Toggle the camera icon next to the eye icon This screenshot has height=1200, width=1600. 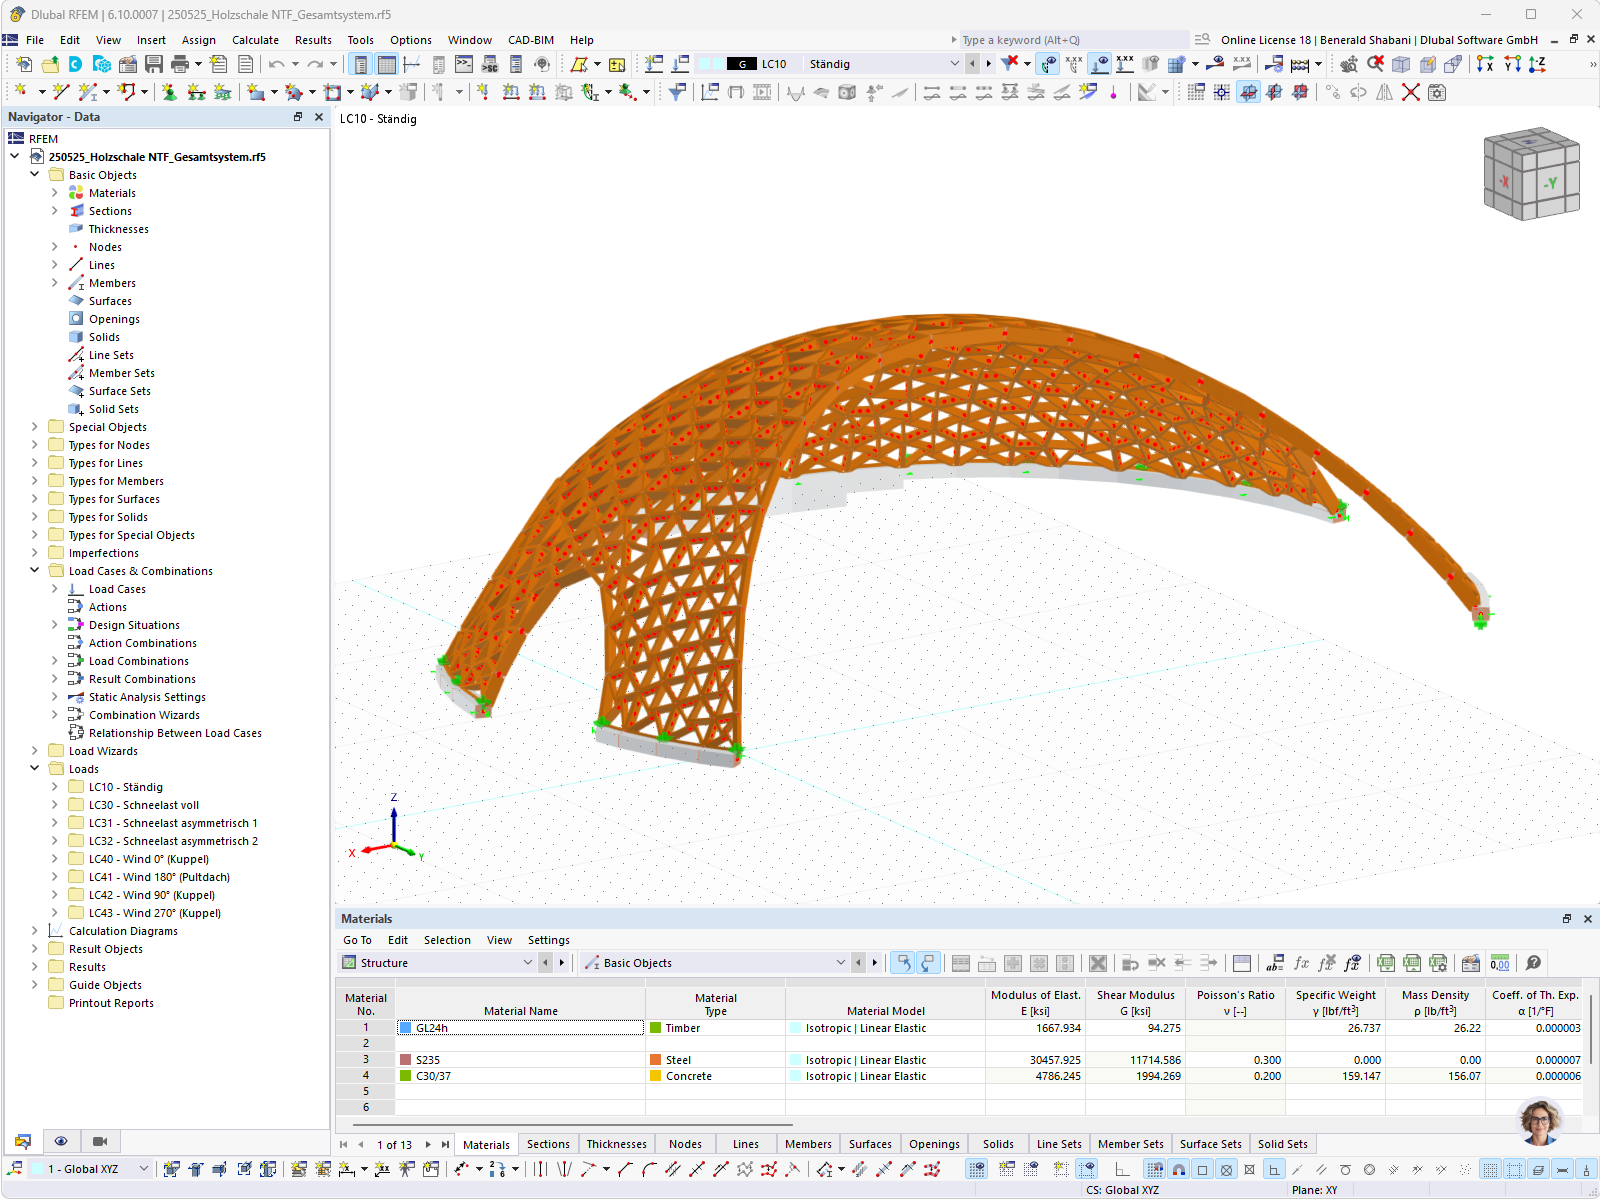[x=100, y=1142]
